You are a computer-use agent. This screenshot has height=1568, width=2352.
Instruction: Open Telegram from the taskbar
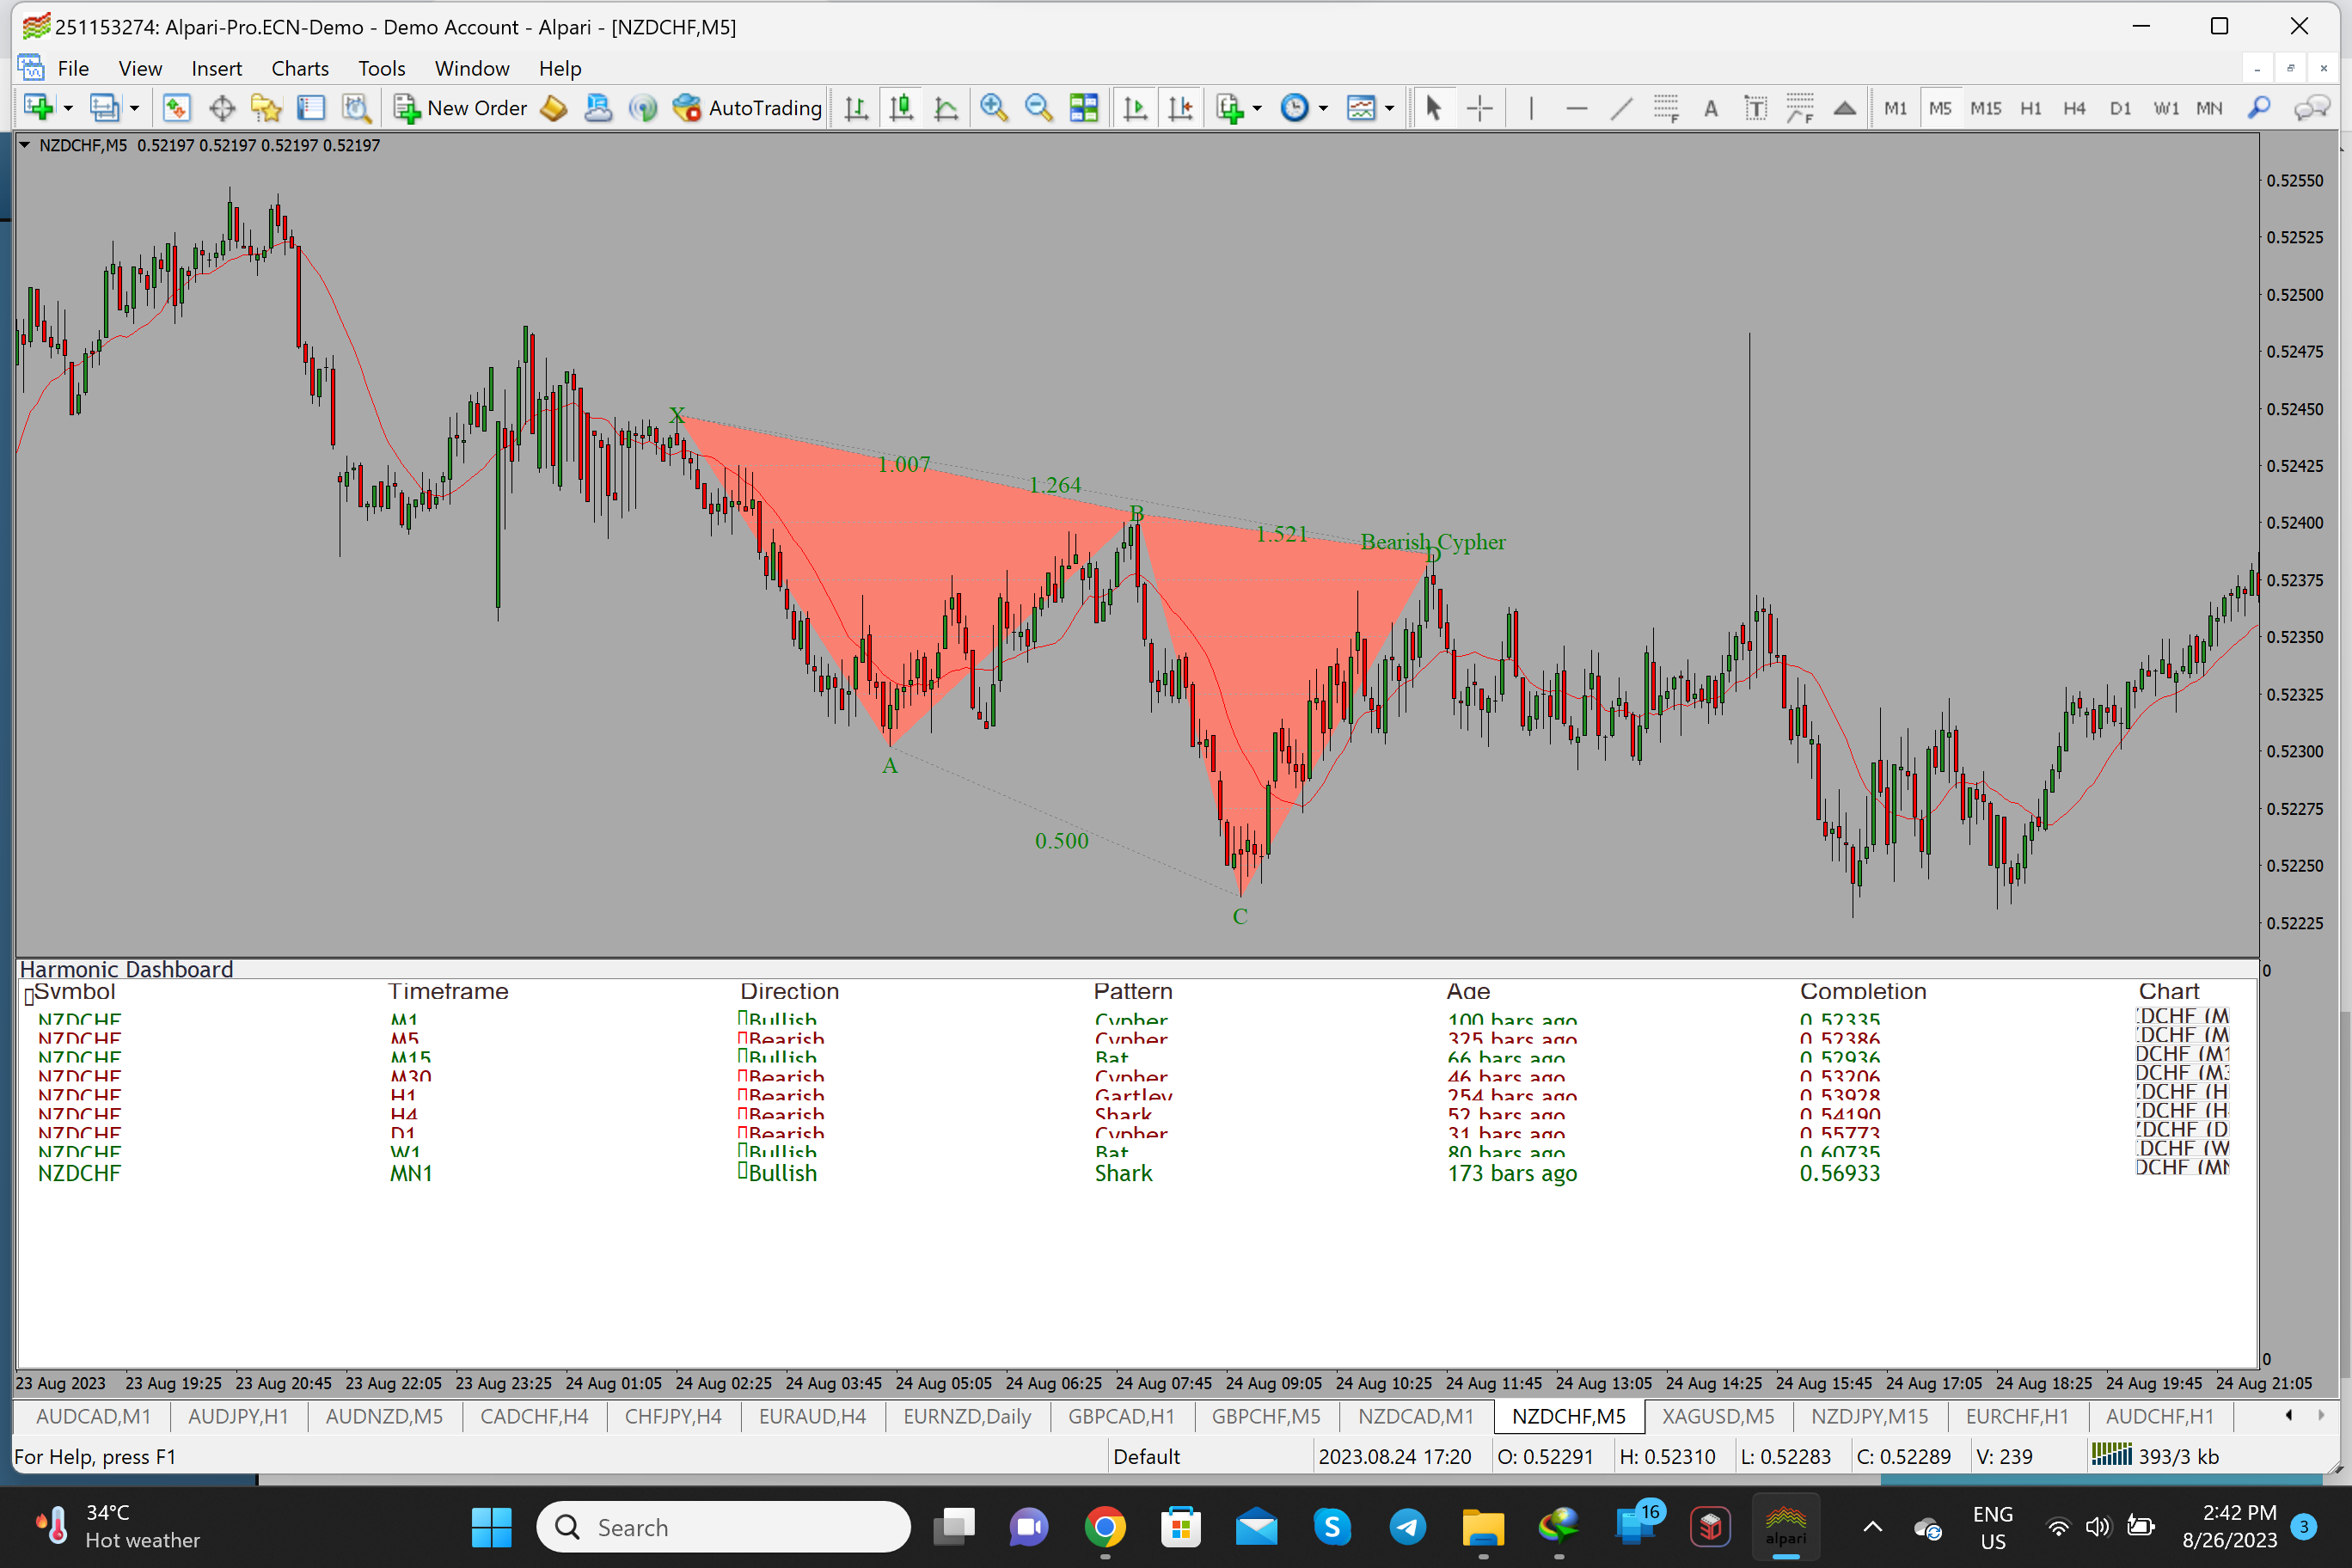[1407, 1527]
